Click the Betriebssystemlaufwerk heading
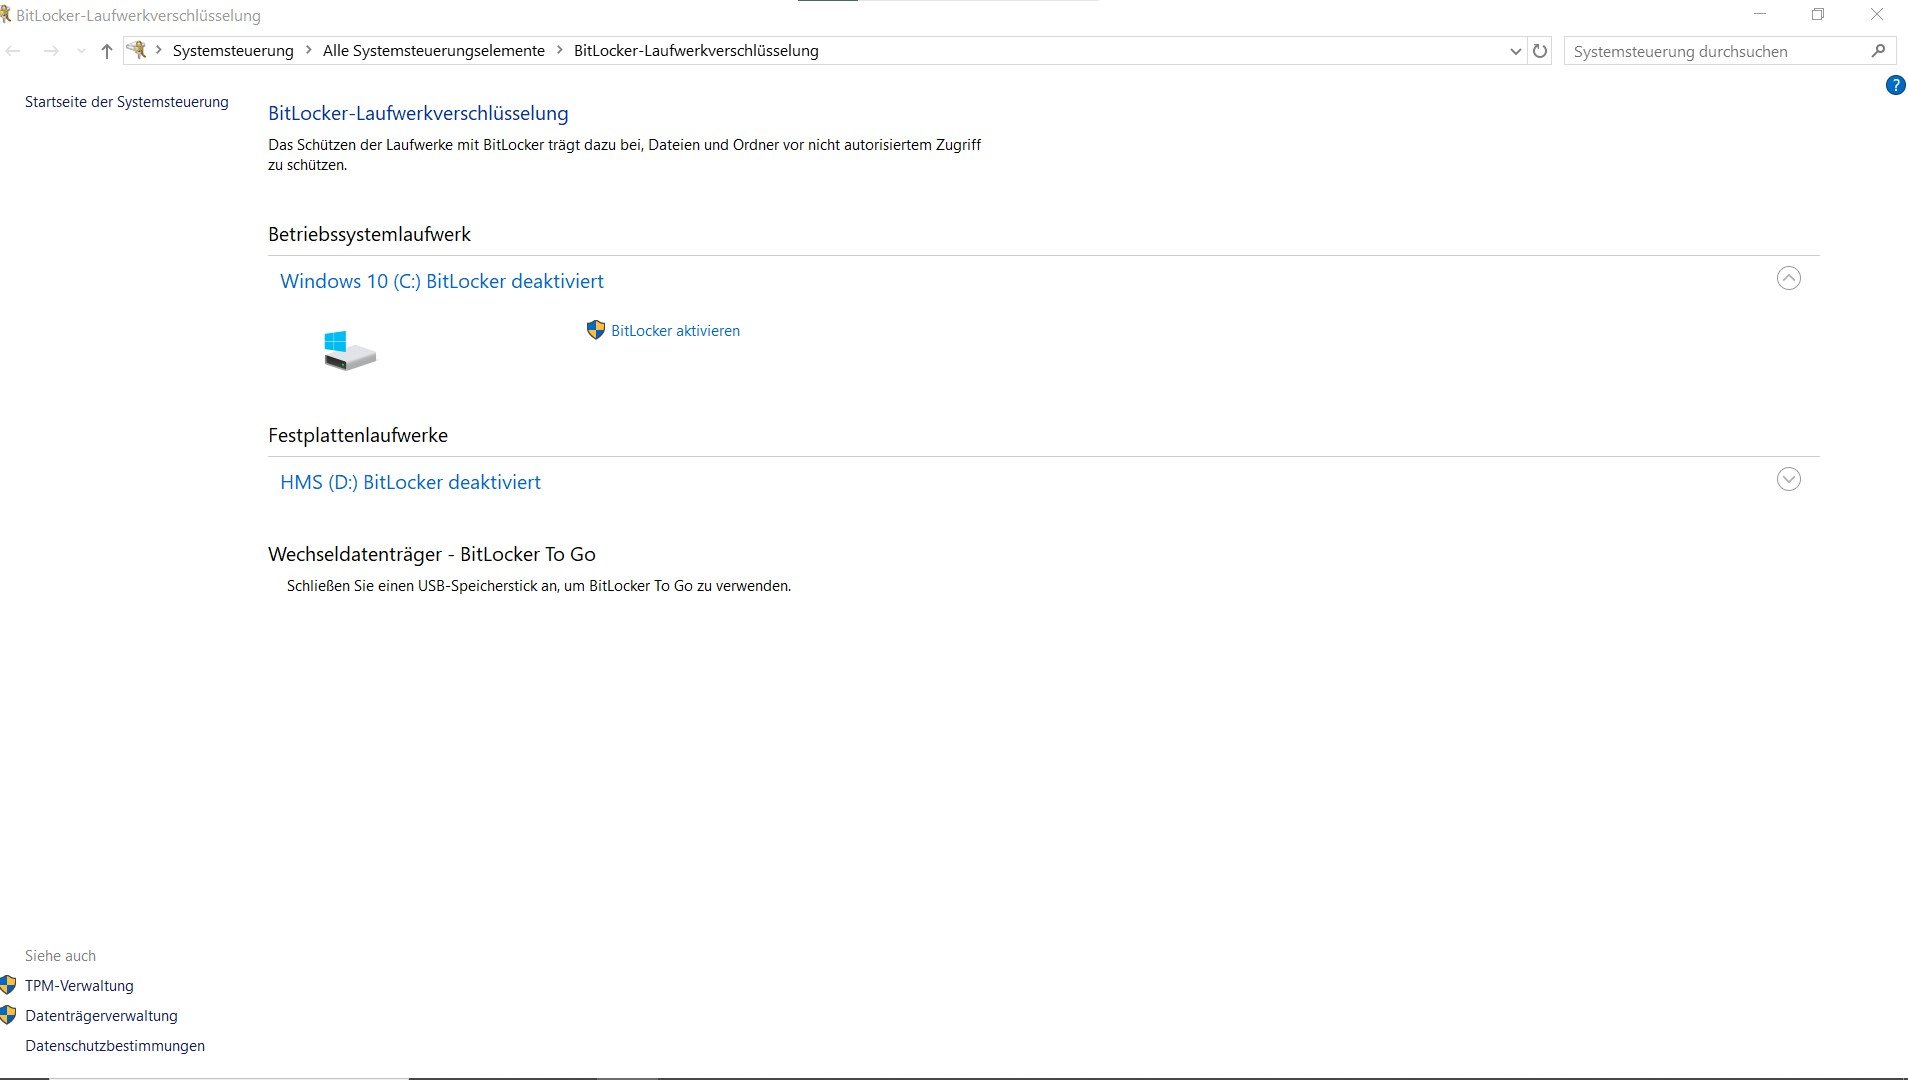 tap(369, 234)
